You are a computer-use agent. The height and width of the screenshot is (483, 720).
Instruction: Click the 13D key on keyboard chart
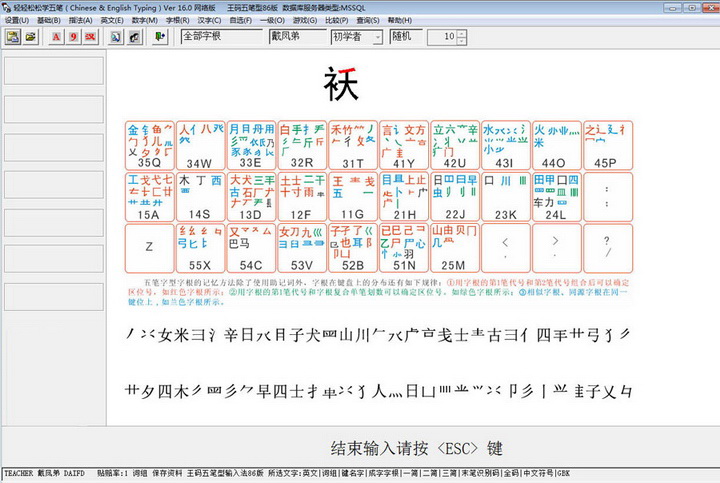[x=251, y=197]
